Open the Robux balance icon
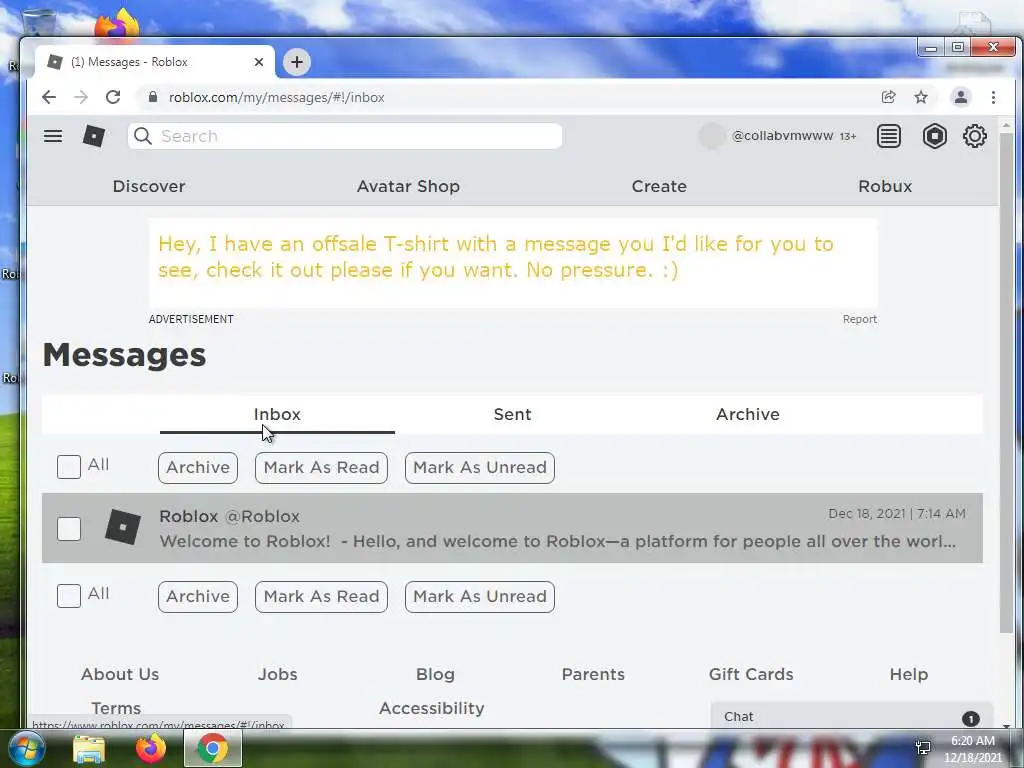 [x=935, y=136]
